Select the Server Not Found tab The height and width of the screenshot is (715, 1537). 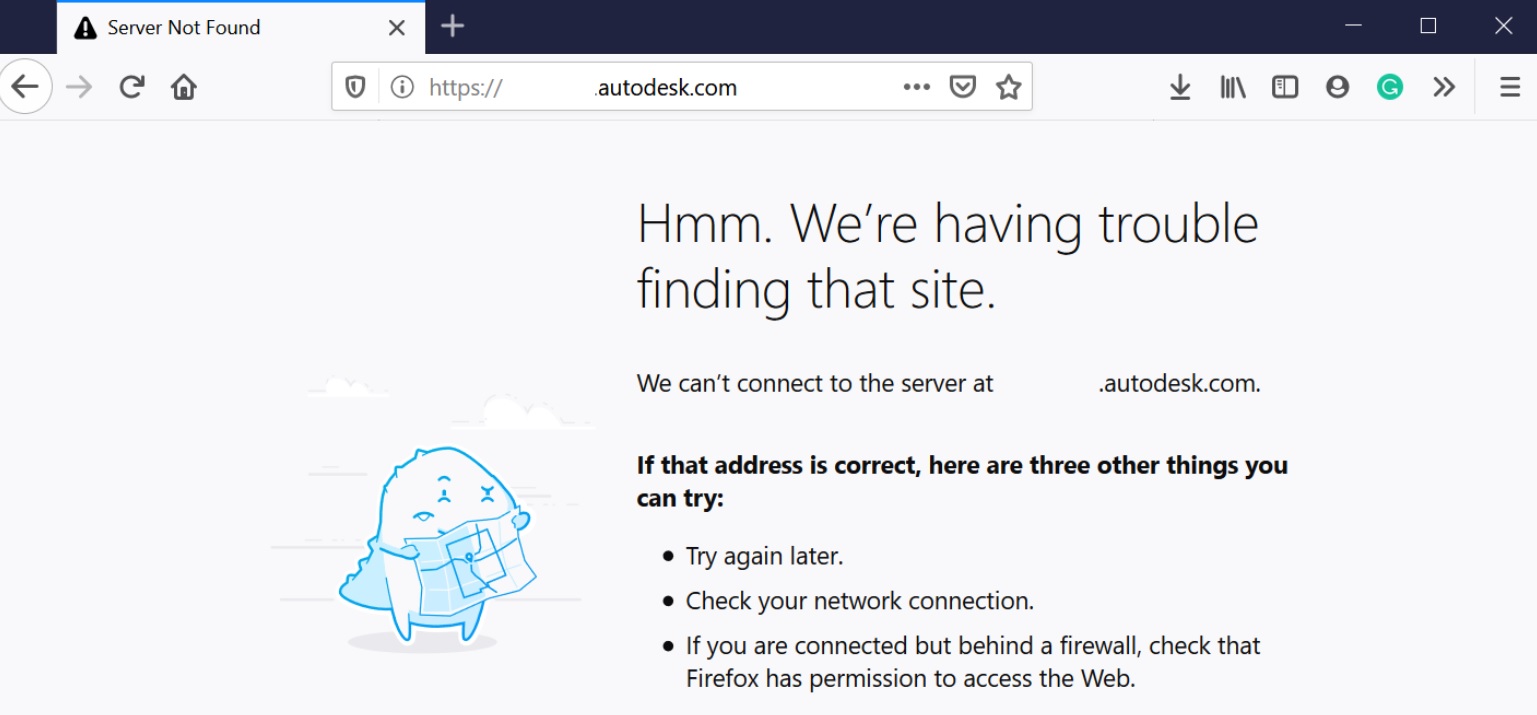pos(200,27)
